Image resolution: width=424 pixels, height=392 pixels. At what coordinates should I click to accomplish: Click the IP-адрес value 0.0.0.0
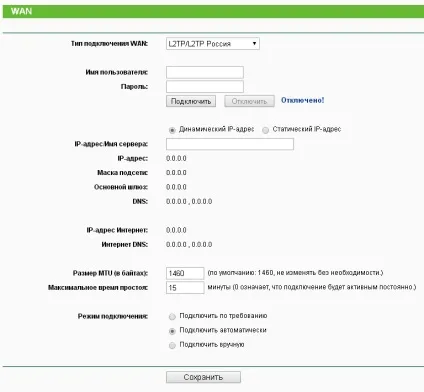coord(176,159)
